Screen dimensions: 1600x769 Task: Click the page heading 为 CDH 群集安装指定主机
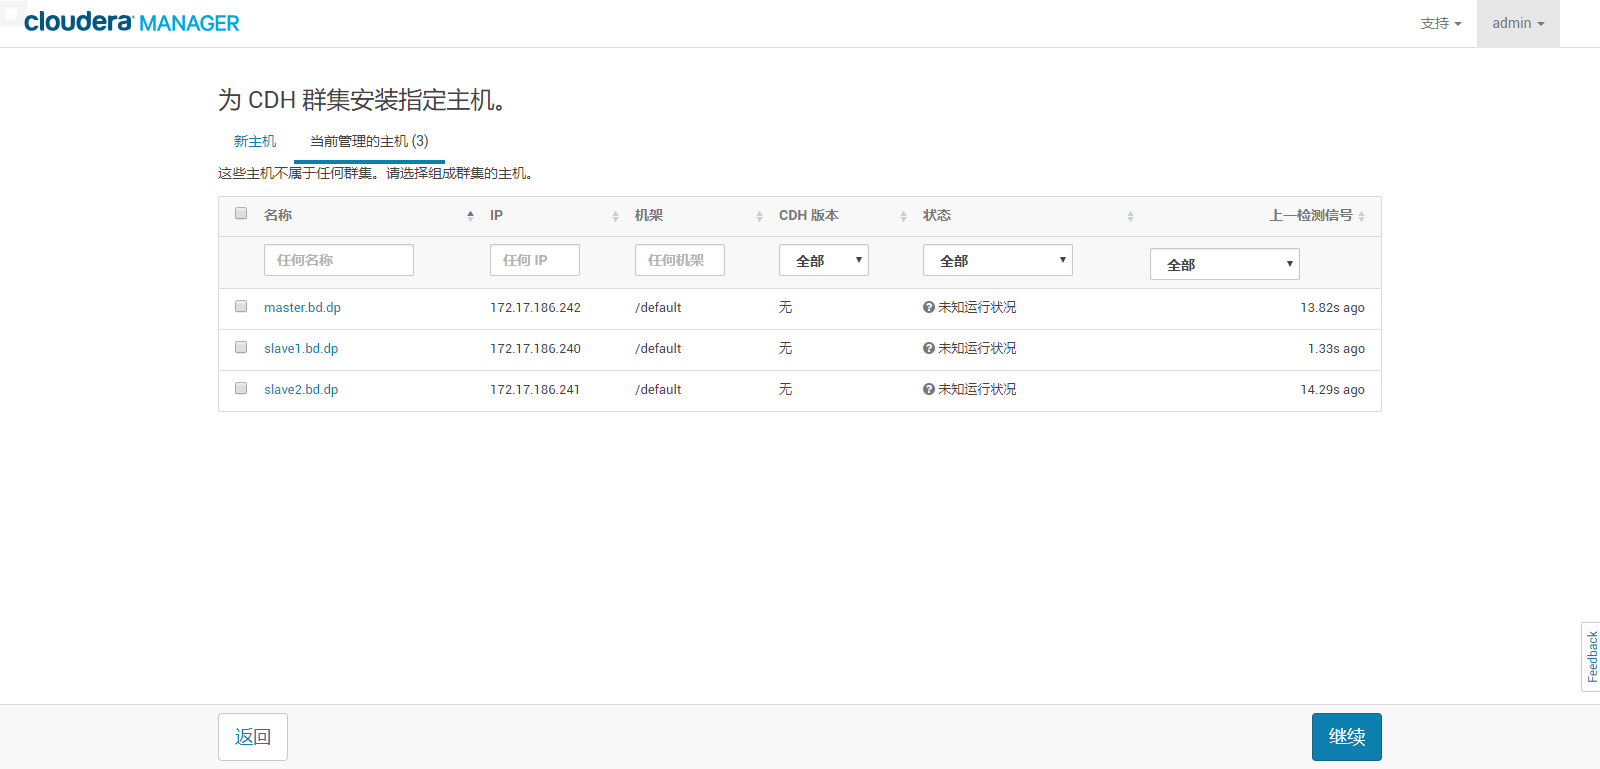coord(362,100)
